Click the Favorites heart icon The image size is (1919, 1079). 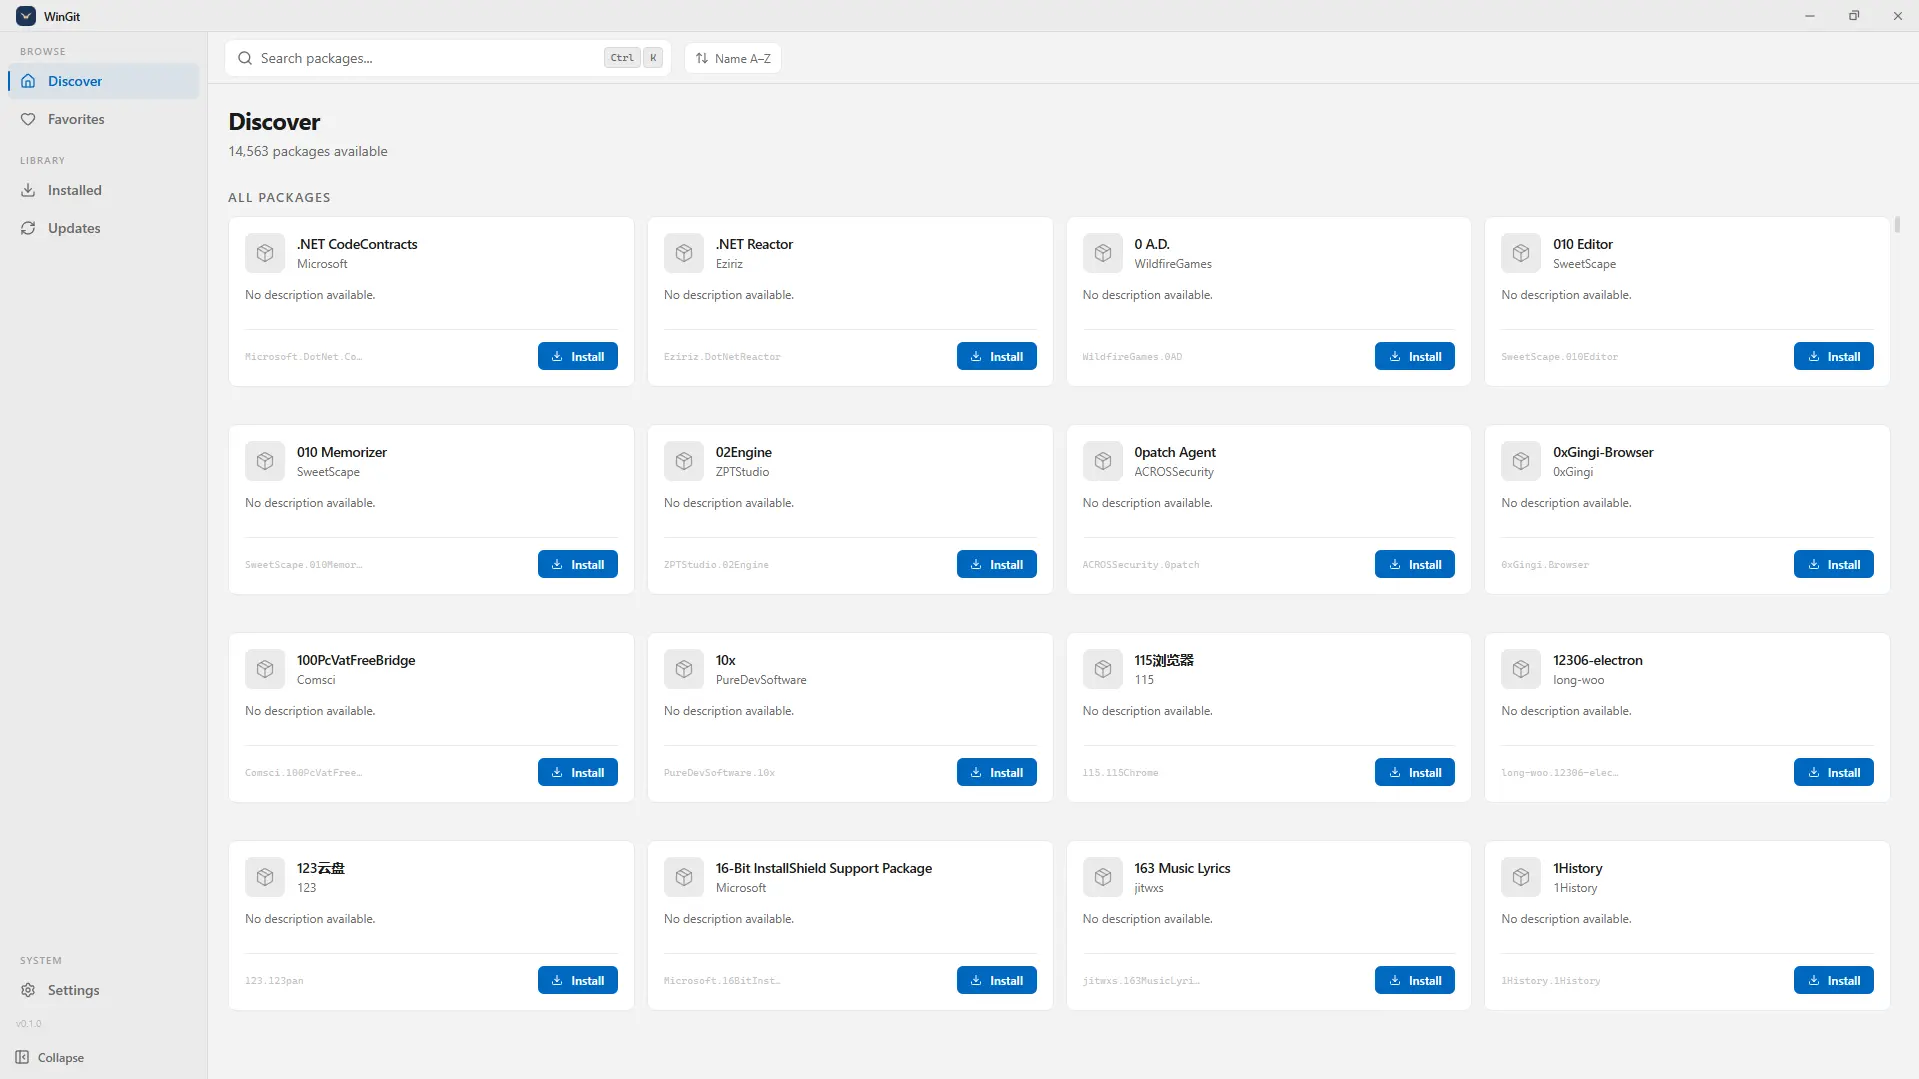point(28,119)
